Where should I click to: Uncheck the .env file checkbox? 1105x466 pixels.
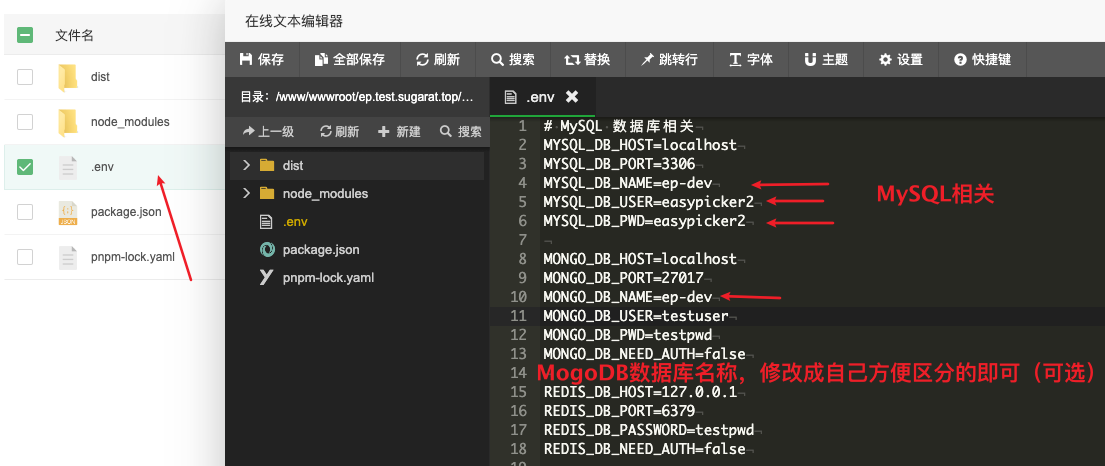[25, 167]
